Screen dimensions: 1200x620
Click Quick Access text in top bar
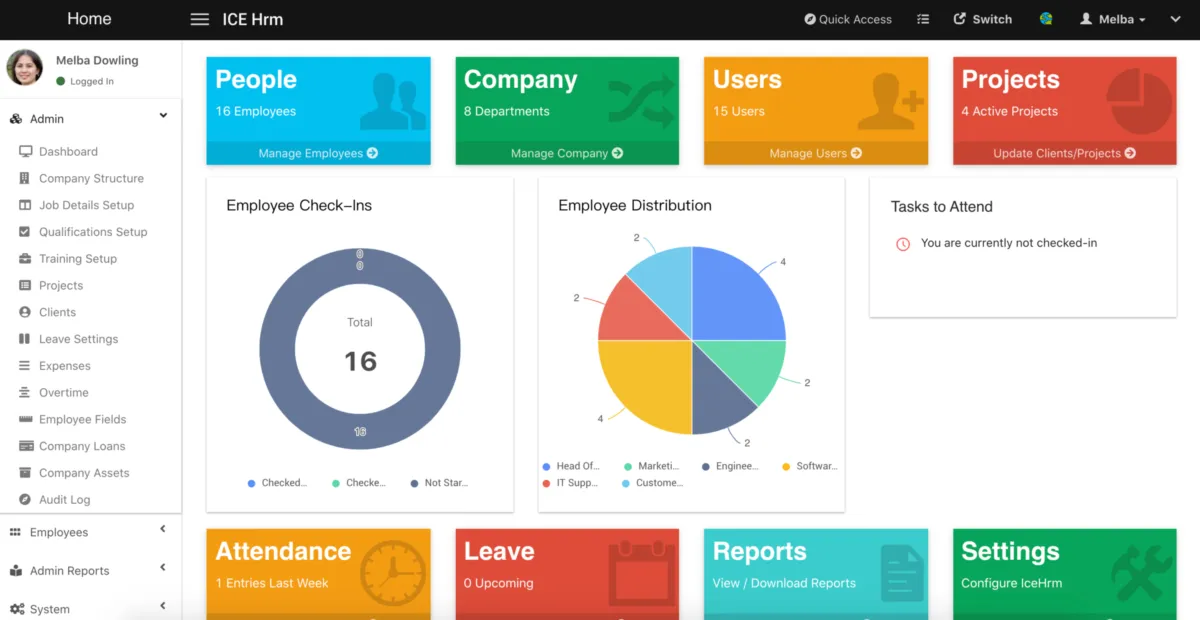click(855, 19)
